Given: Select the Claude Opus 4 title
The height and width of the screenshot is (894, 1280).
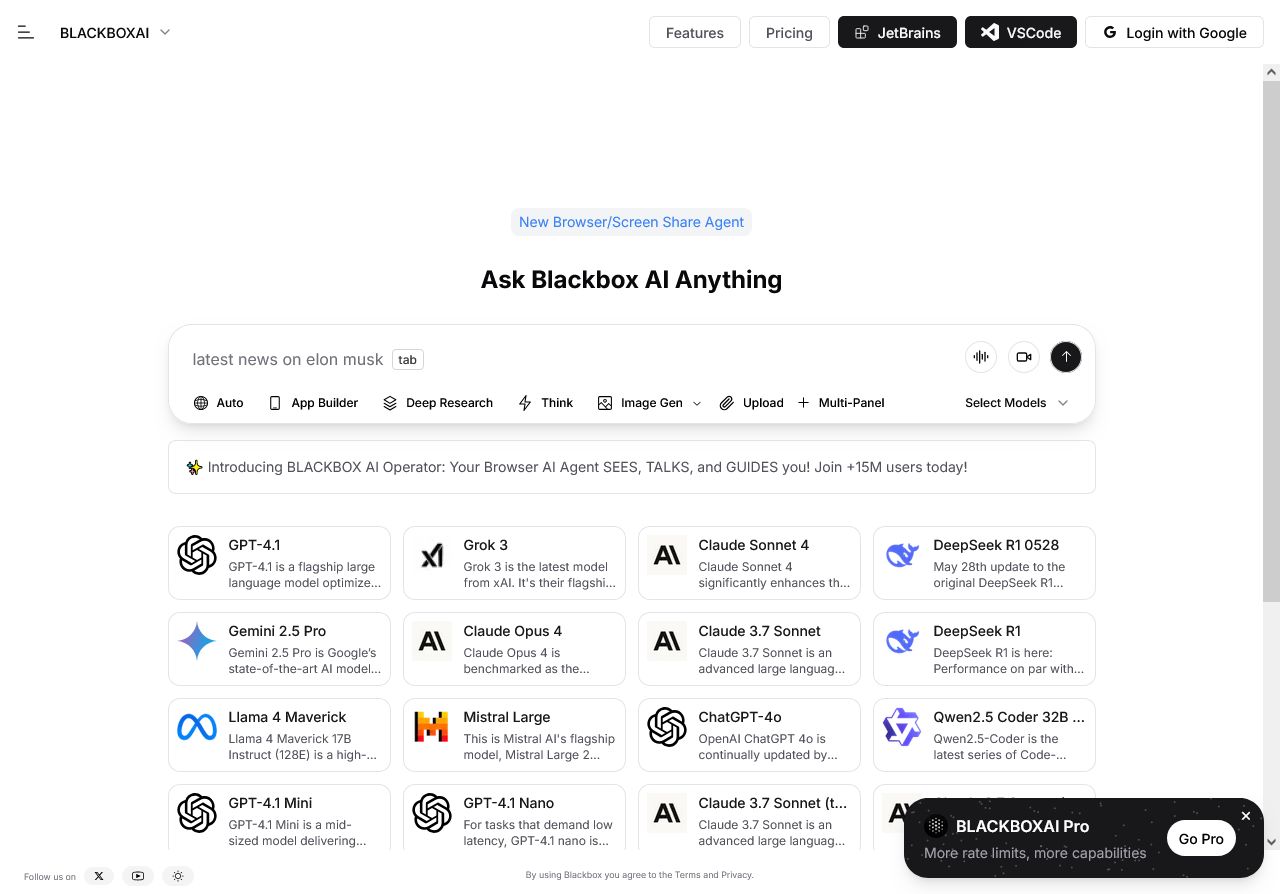Looking at the screenshot, I should point(512,631).
